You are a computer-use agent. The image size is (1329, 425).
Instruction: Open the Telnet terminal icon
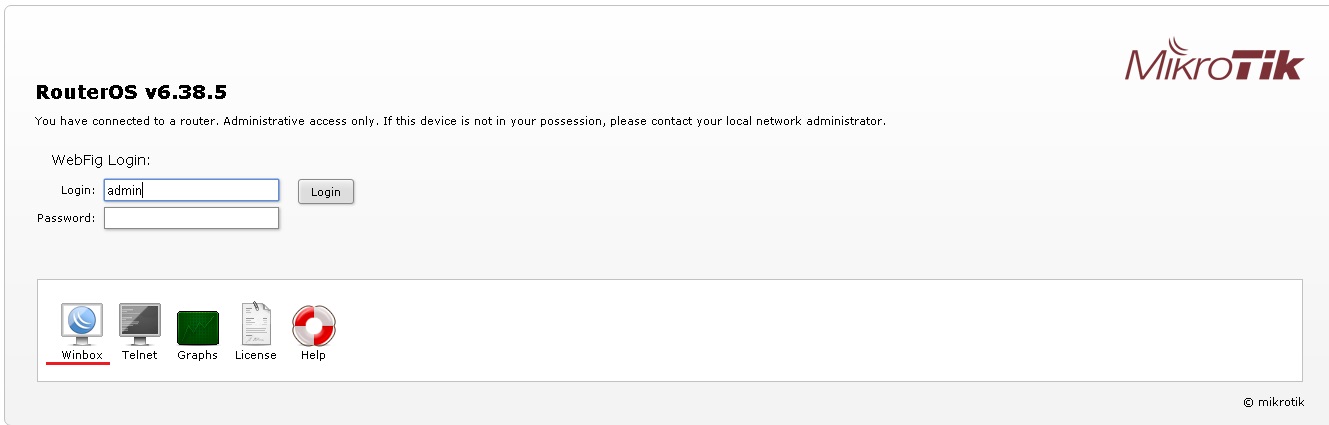(x=139, y=323)
